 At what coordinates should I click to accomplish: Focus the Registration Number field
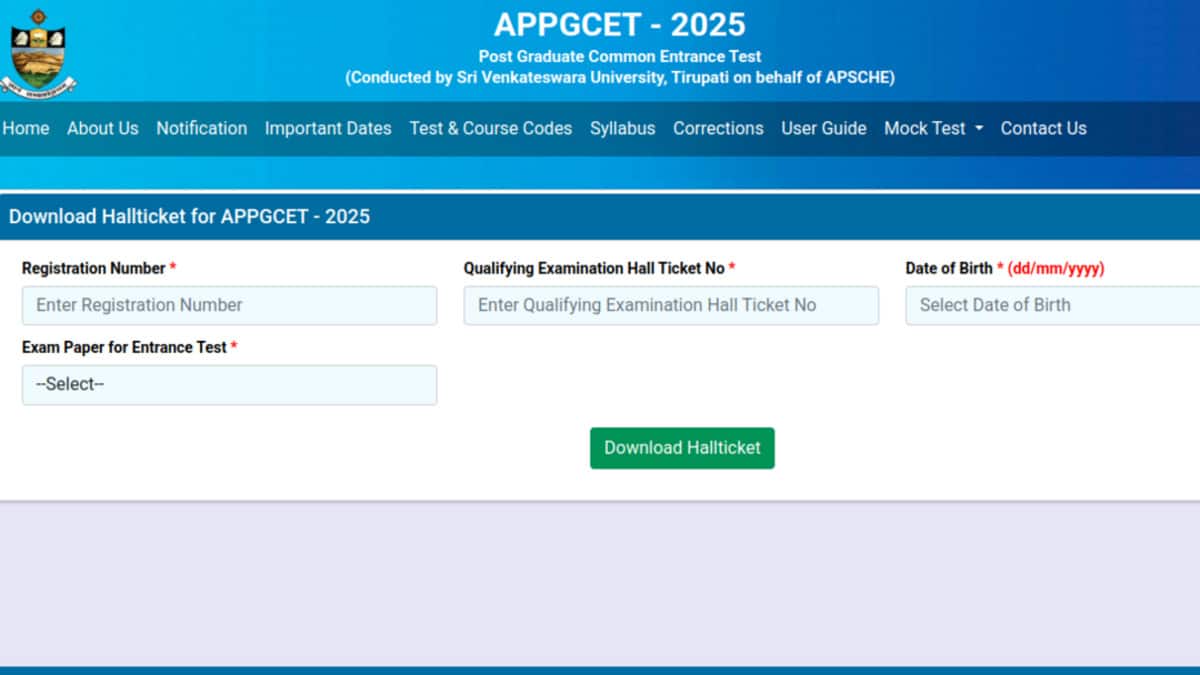229,305
